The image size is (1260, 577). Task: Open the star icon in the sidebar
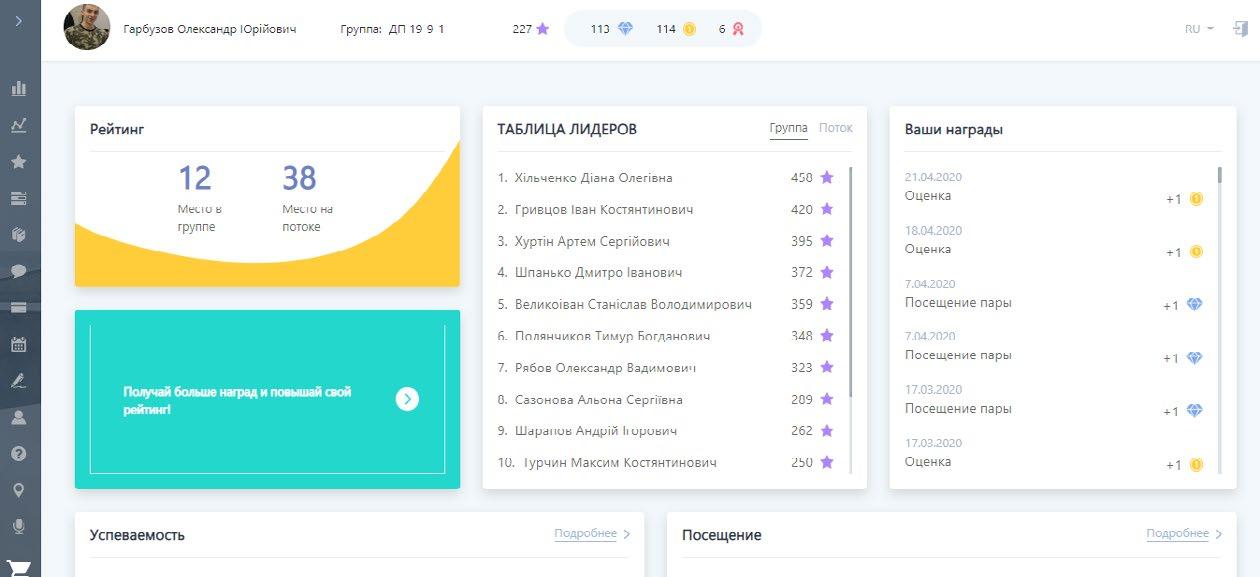pyautogui.click(x=19, y=161)
